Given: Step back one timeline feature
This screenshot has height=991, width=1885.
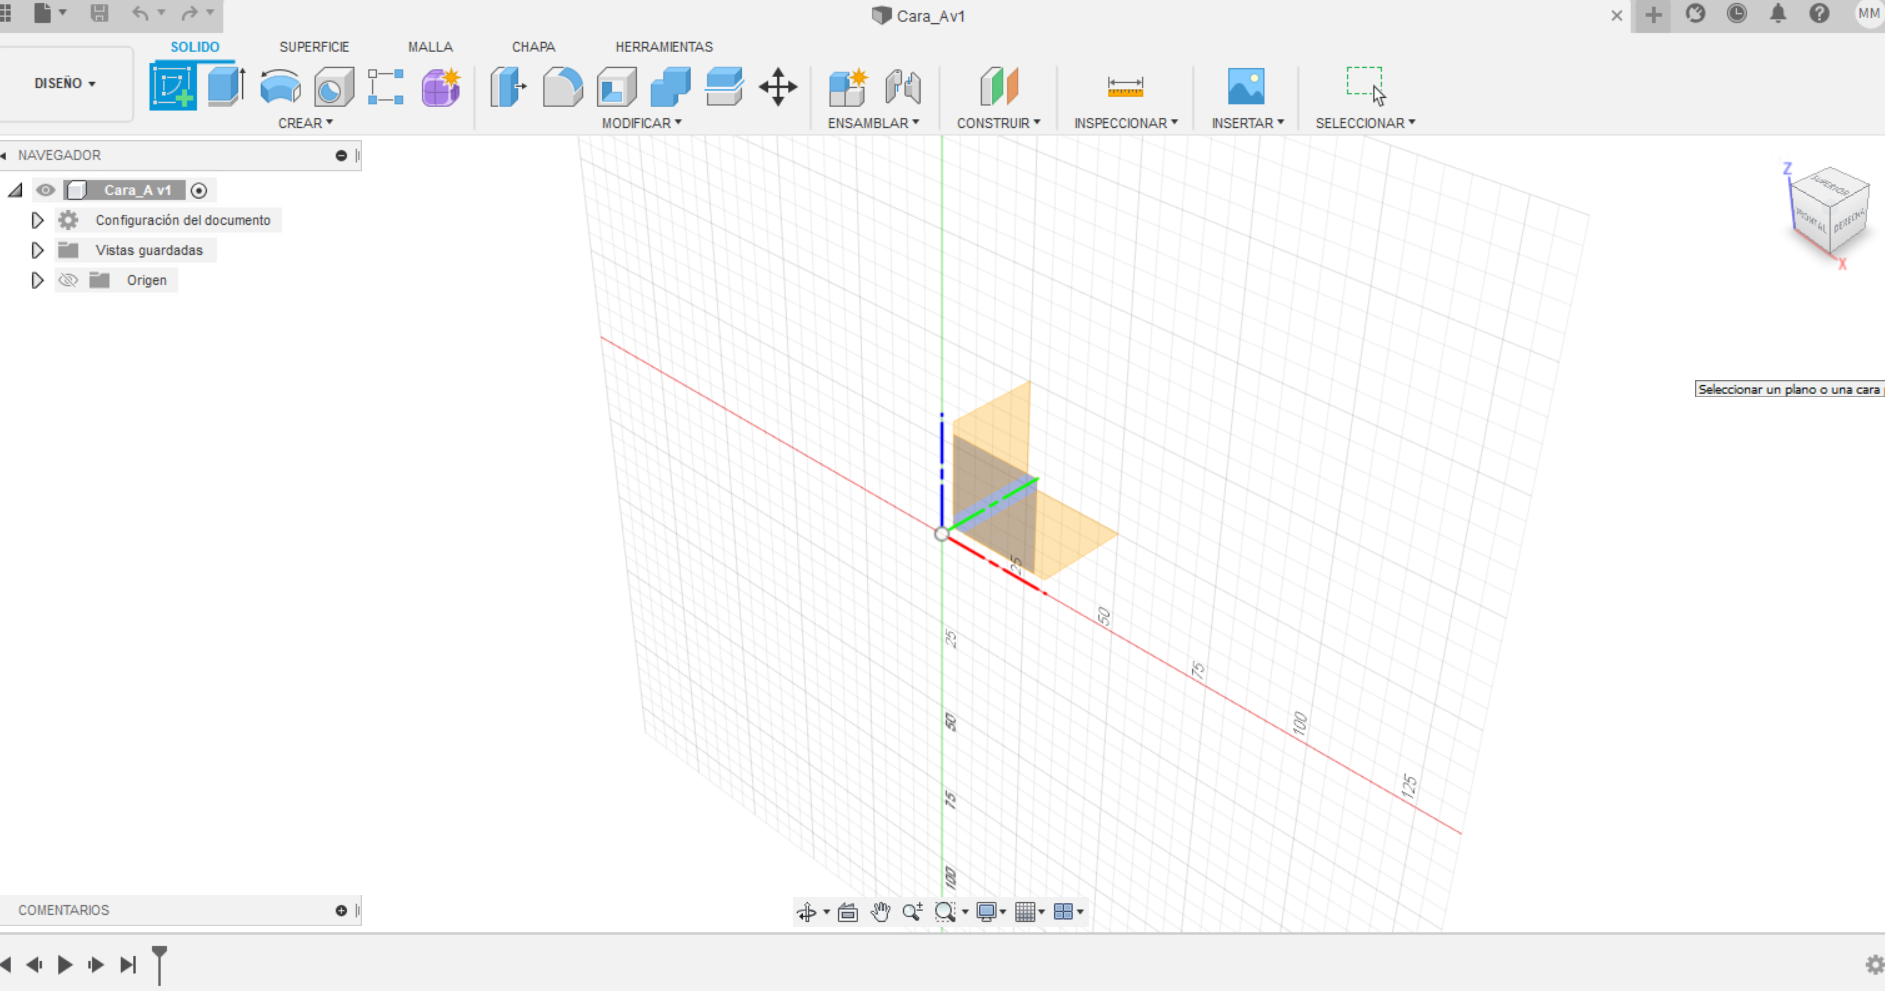Looking at the screenshot, I should pyautogui.click(x=34, y=965).
